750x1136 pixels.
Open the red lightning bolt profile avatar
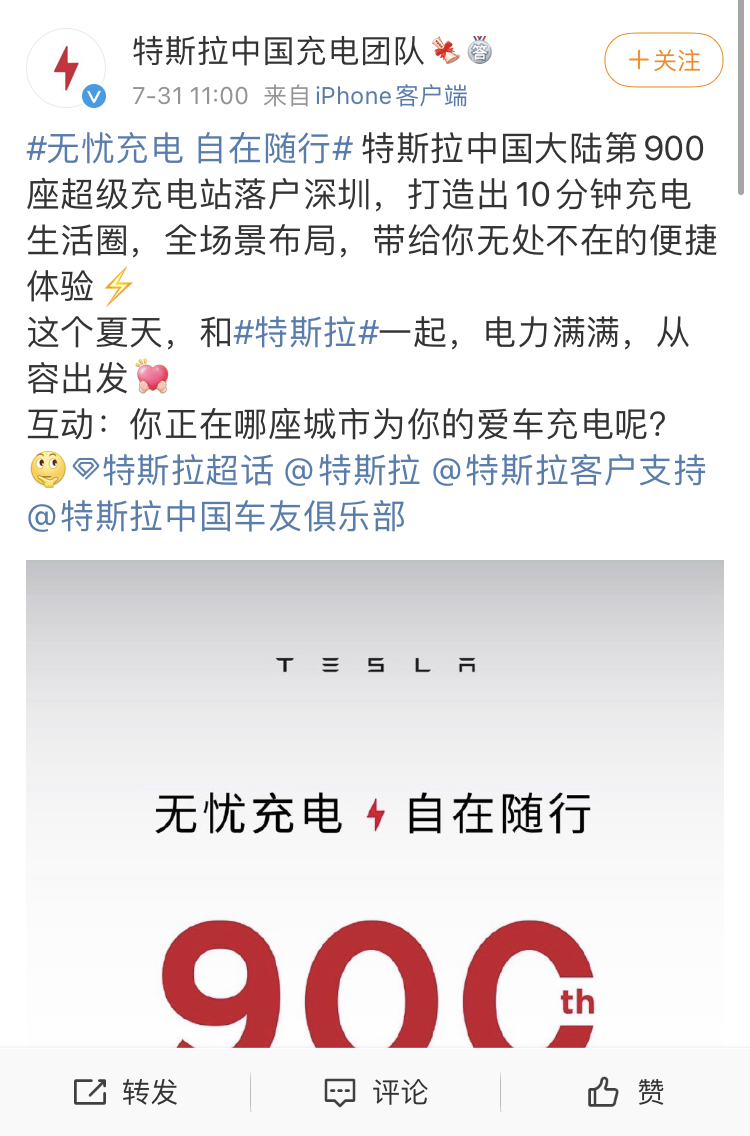(66, 68)
